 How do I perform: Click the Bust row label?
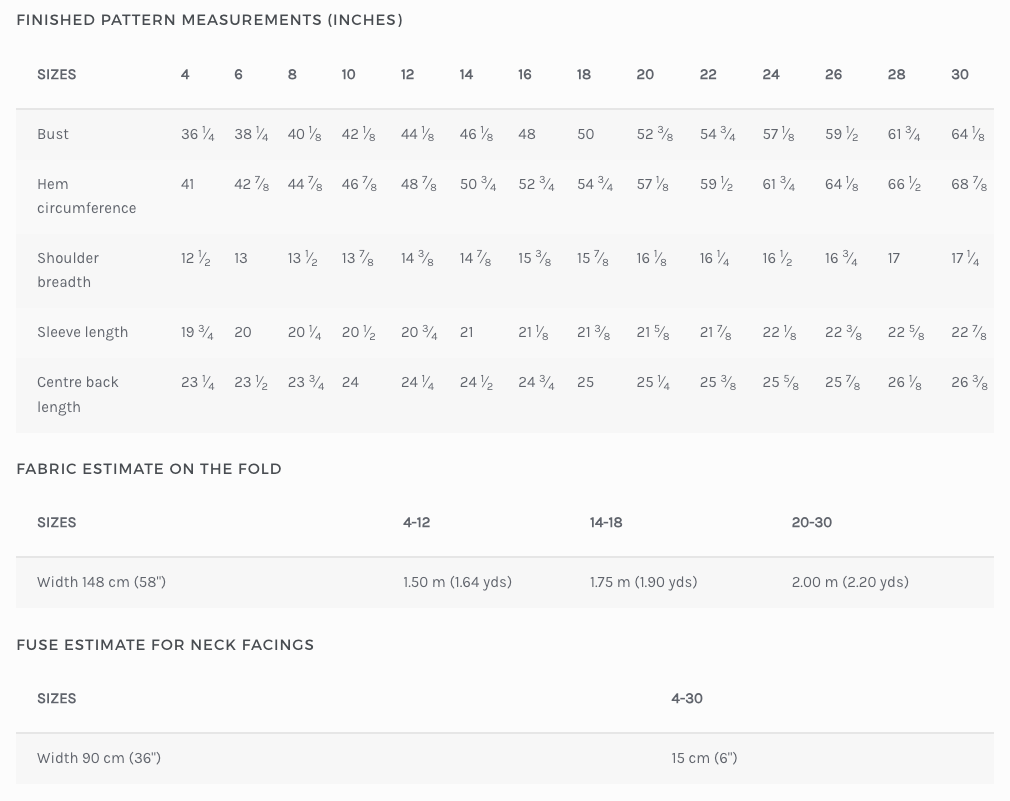[53, 134]
